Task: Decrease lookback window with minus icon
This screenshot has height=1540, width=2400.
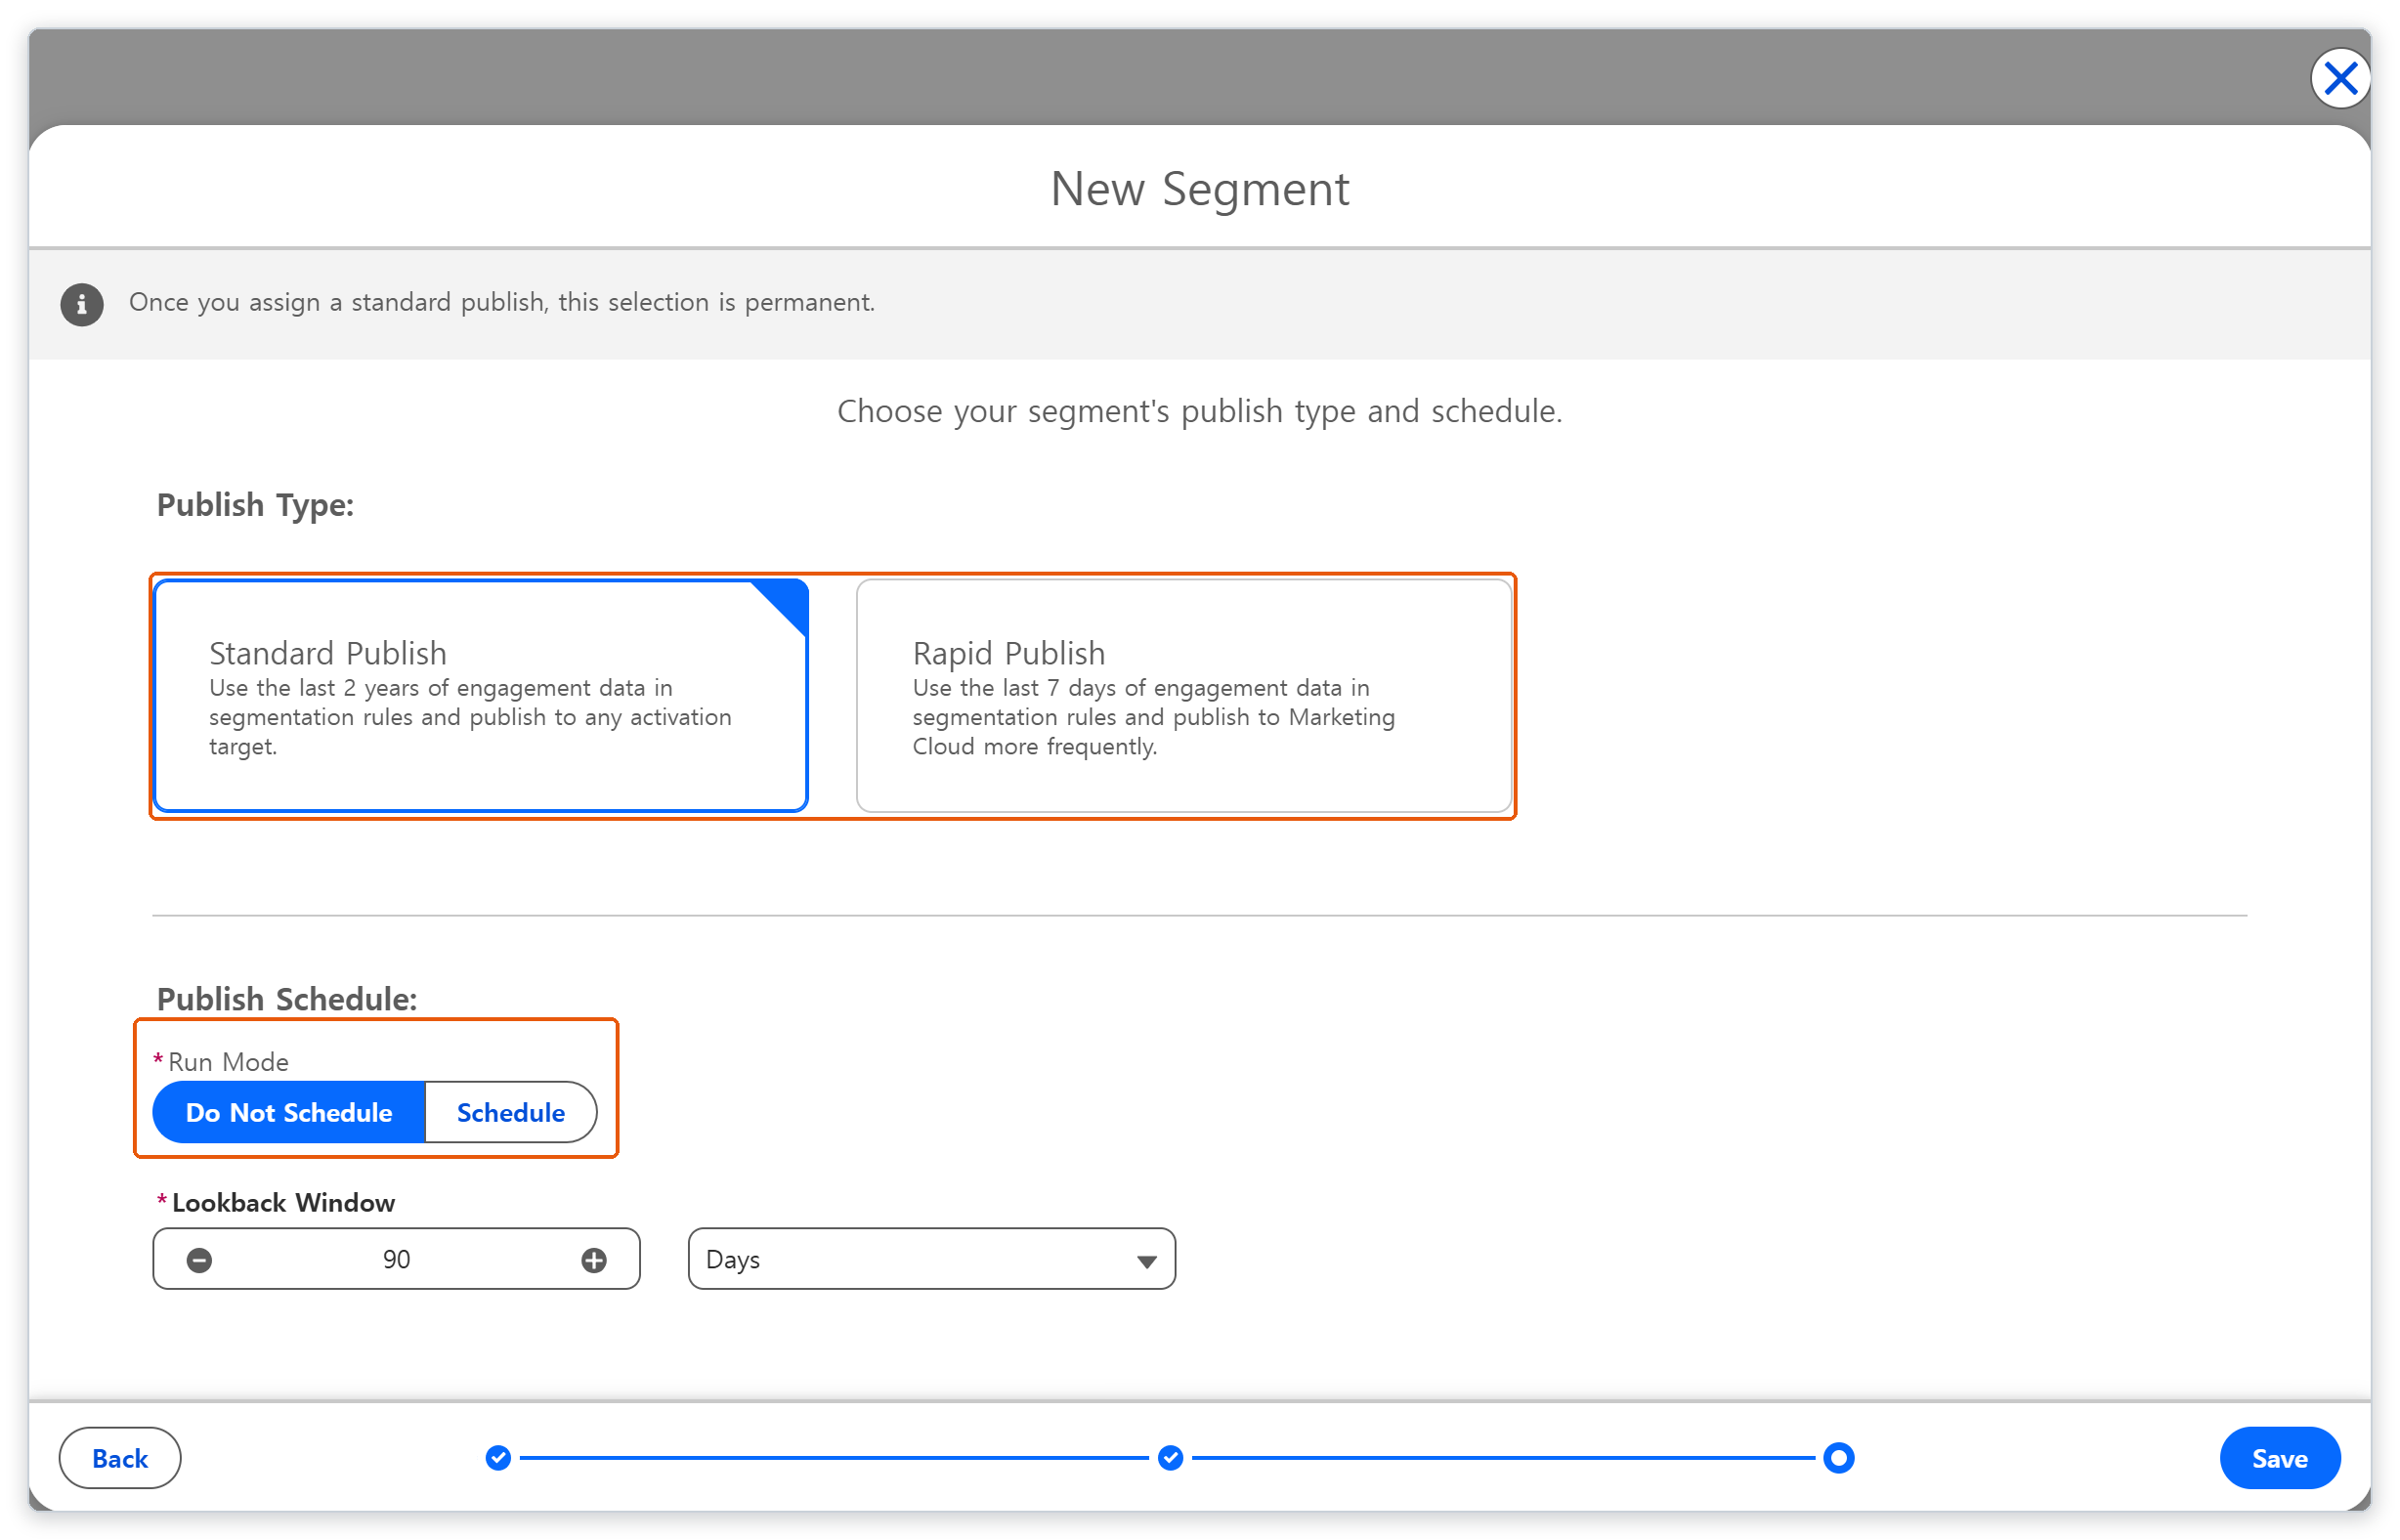Action: 199,1259
